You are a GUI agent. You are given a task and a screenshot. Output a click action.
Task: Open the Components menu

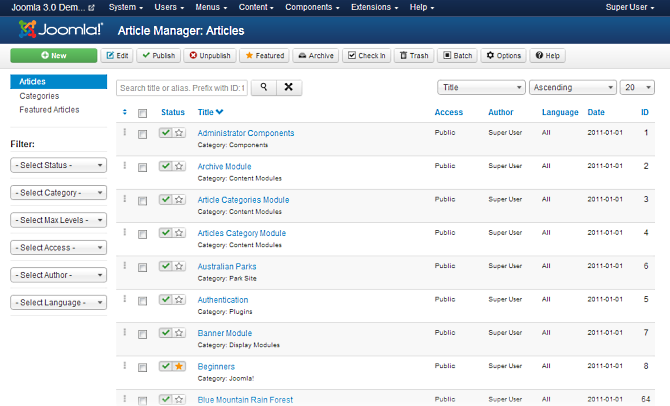click(x=312, y=7)
